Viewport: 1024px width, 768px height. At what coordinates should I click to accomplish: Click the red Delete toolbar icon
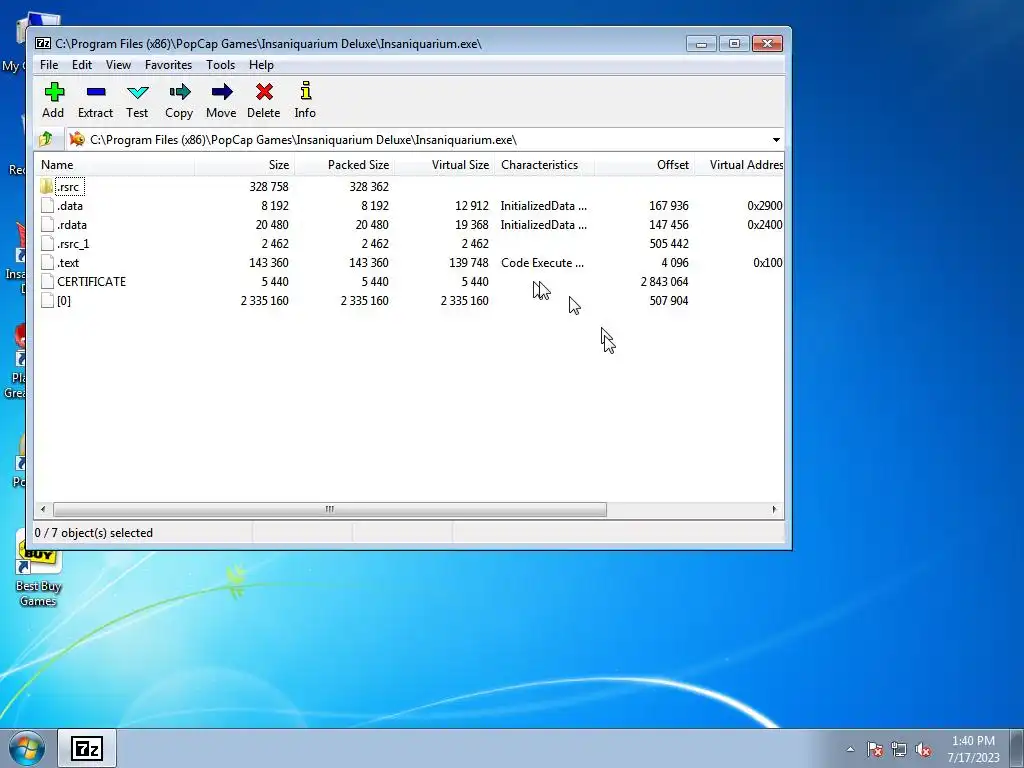point(264,91)
